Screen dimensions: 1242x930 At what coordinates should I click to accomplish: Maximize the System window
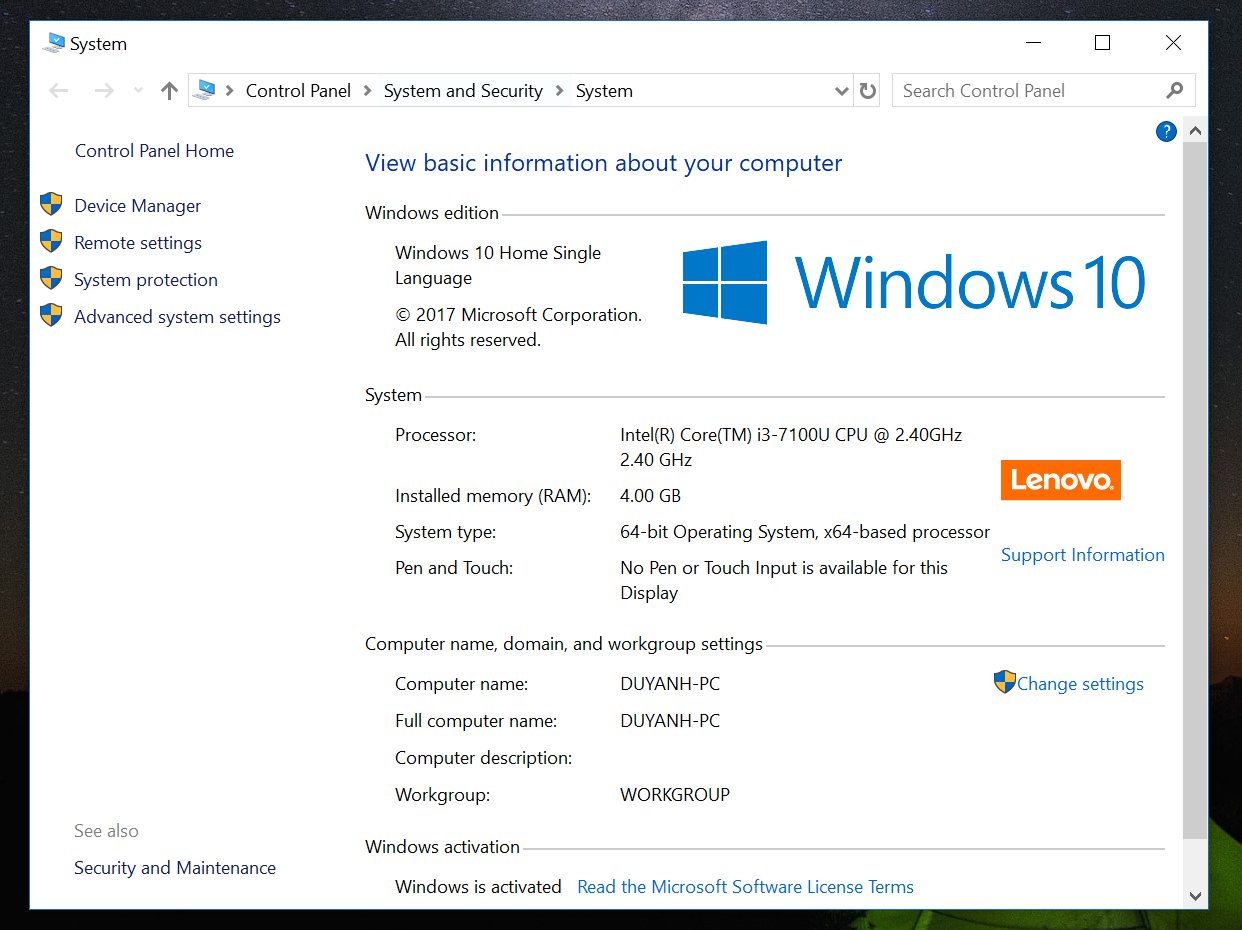tap(1103, 43)
